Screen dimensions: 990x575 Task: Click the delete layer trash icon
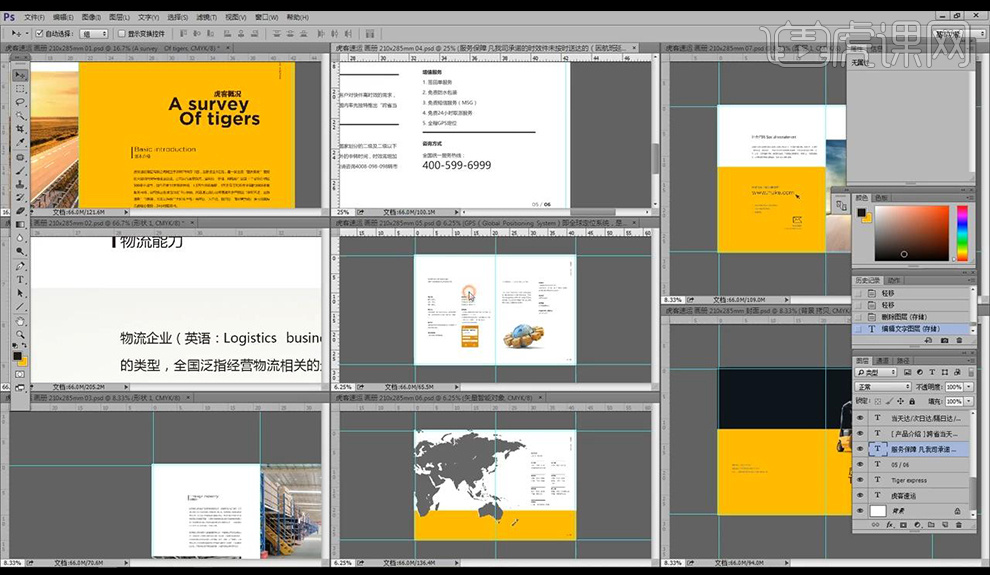coord(959,524)
